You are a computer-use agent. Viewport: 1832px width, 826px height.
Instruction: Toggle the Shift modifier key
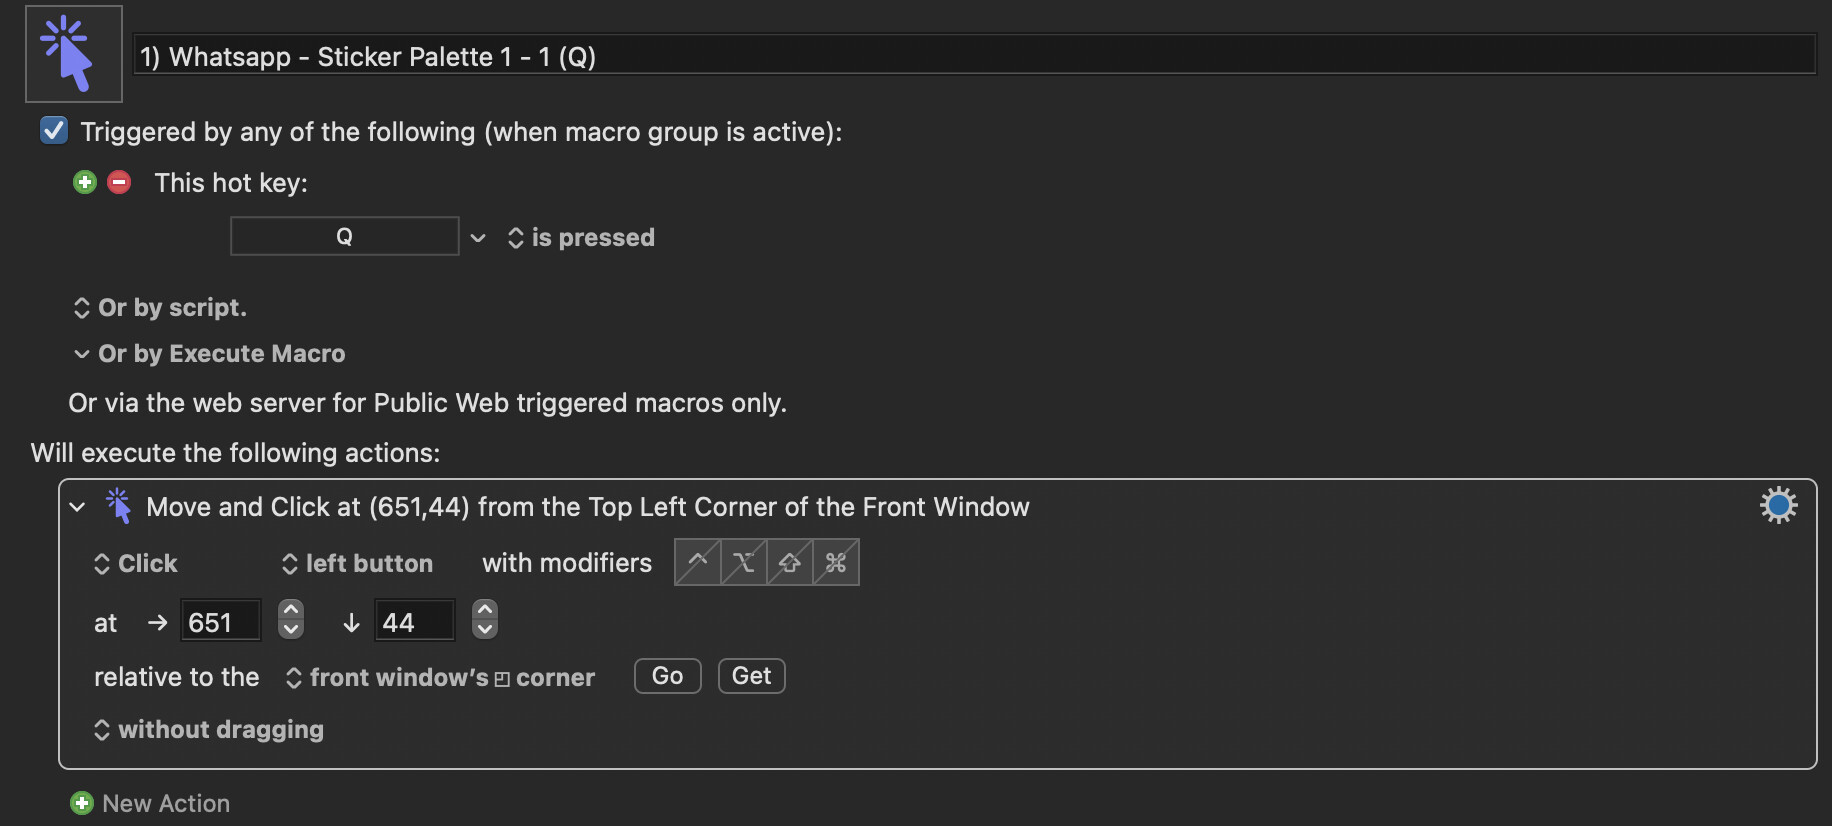click(789, 562)
